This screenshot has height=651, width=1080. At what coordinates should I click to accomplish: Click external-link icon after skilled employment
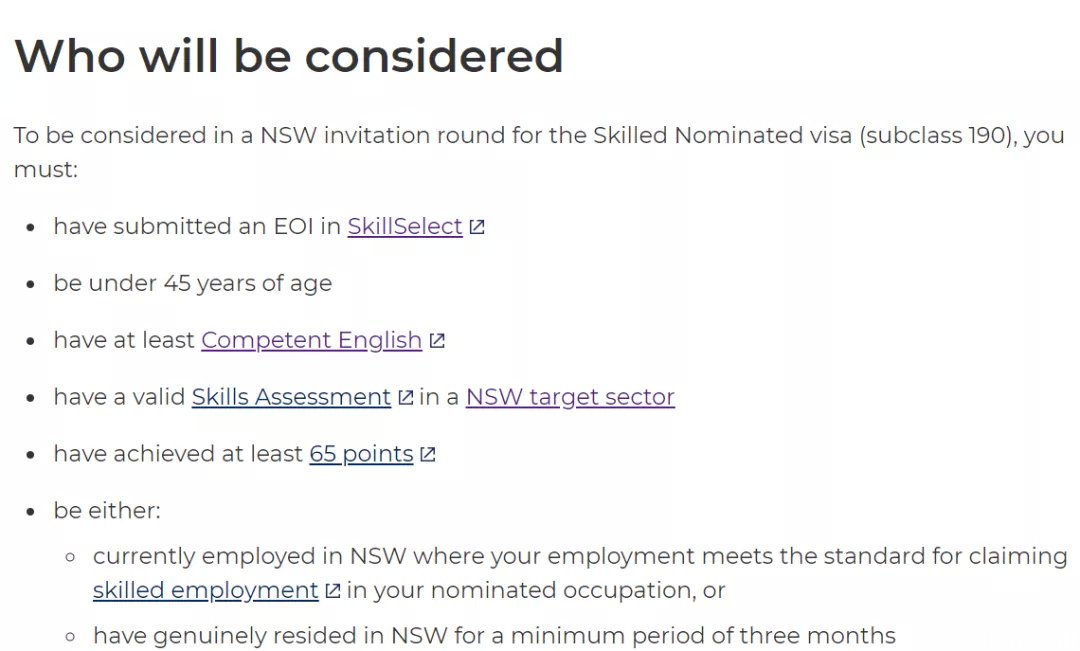[333, 590]
